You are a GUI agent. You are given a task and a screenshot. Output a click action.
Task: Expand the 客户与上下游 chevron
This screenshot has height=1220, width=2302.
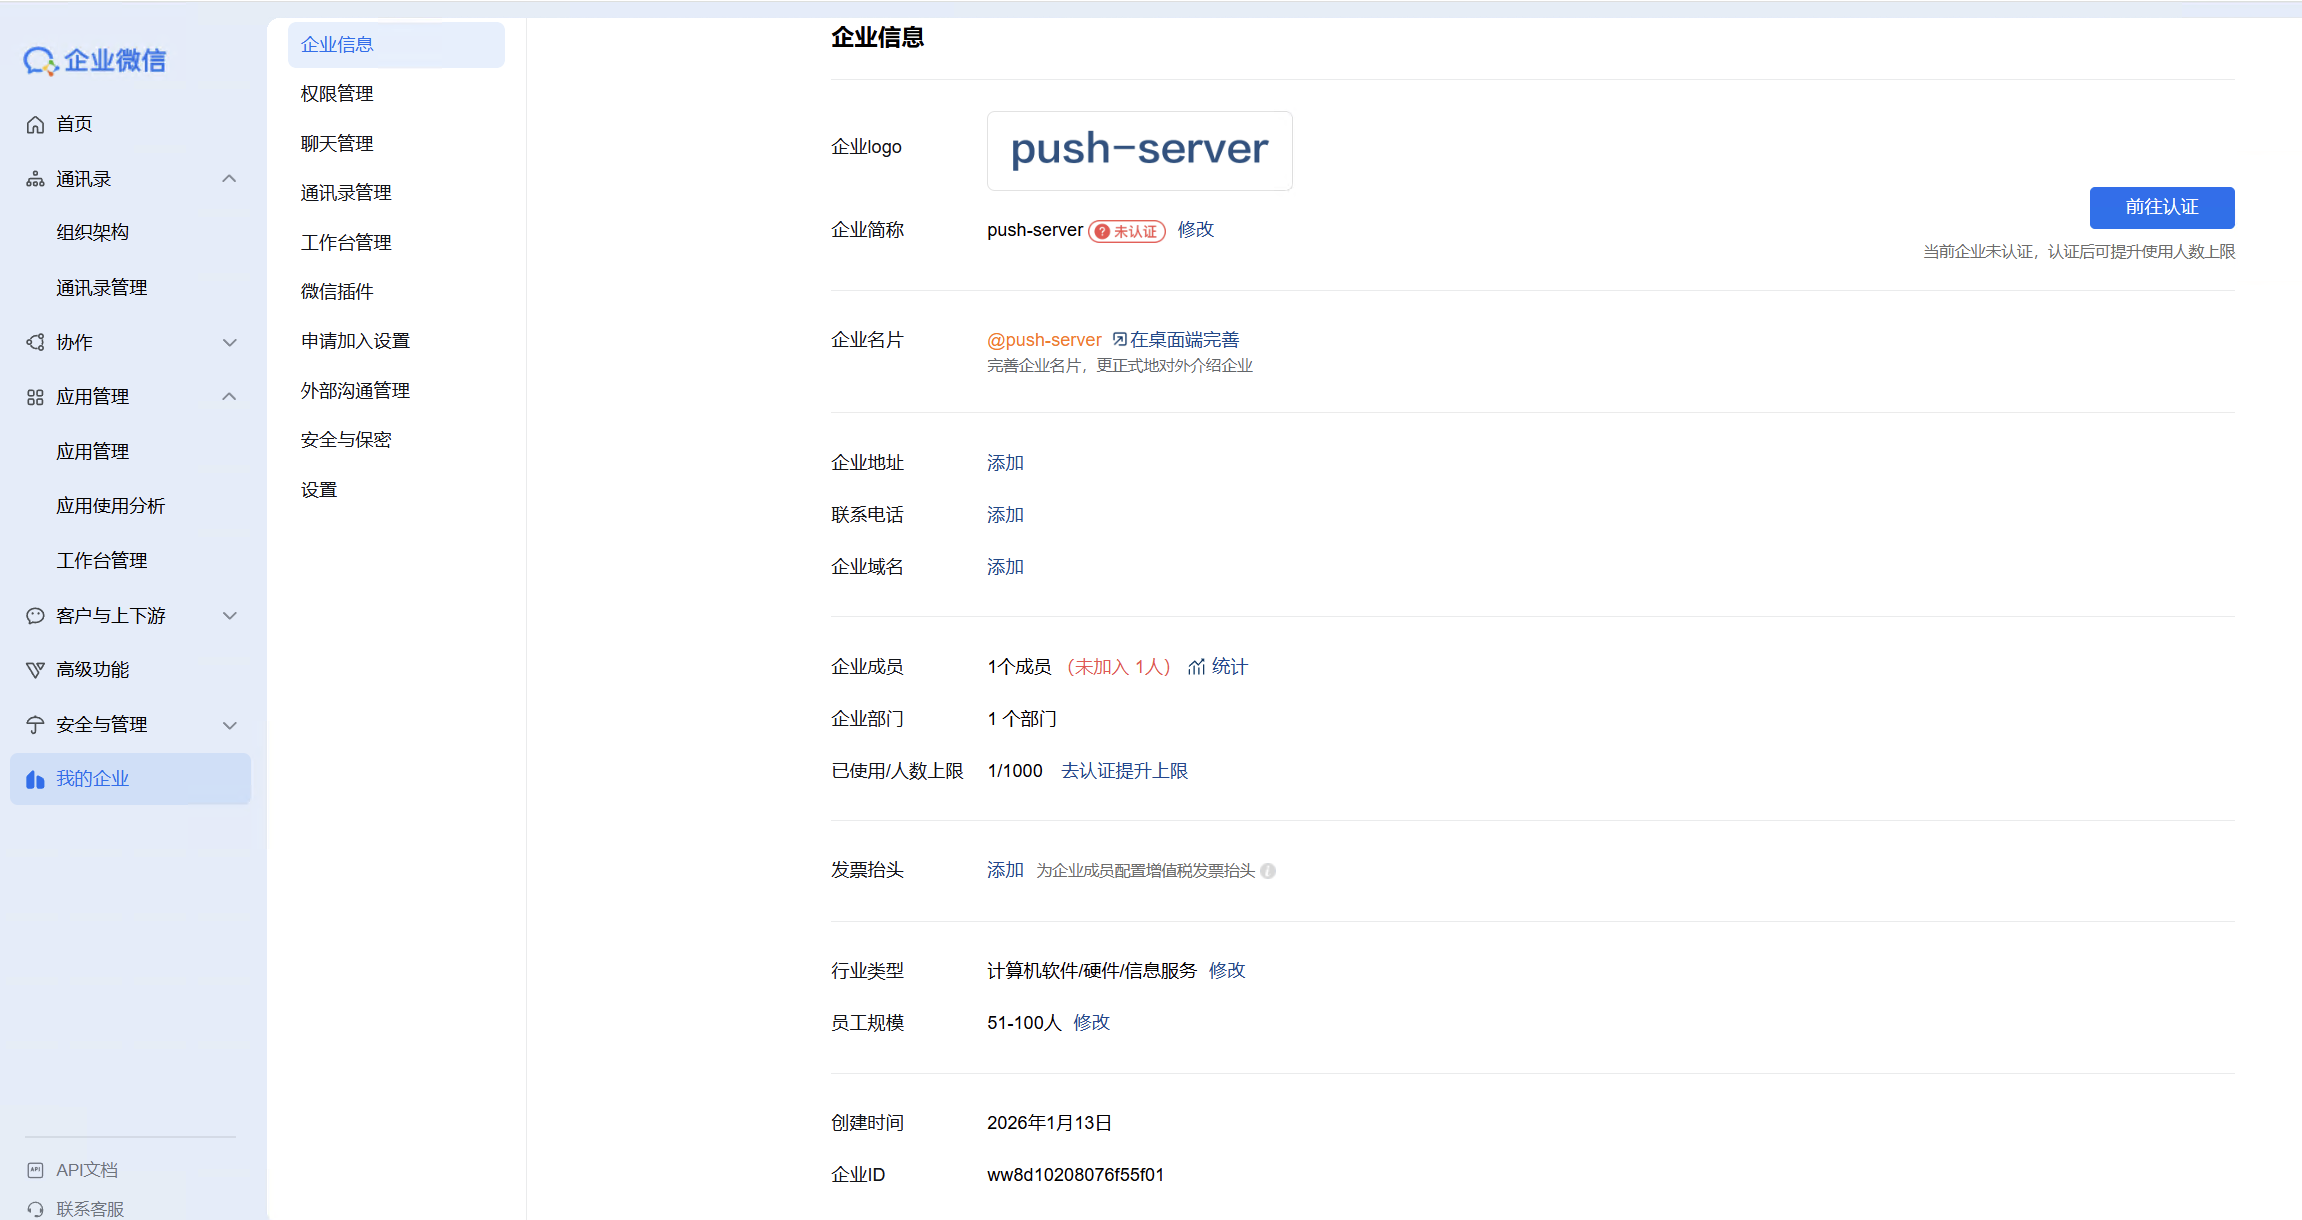pos(229,615)
